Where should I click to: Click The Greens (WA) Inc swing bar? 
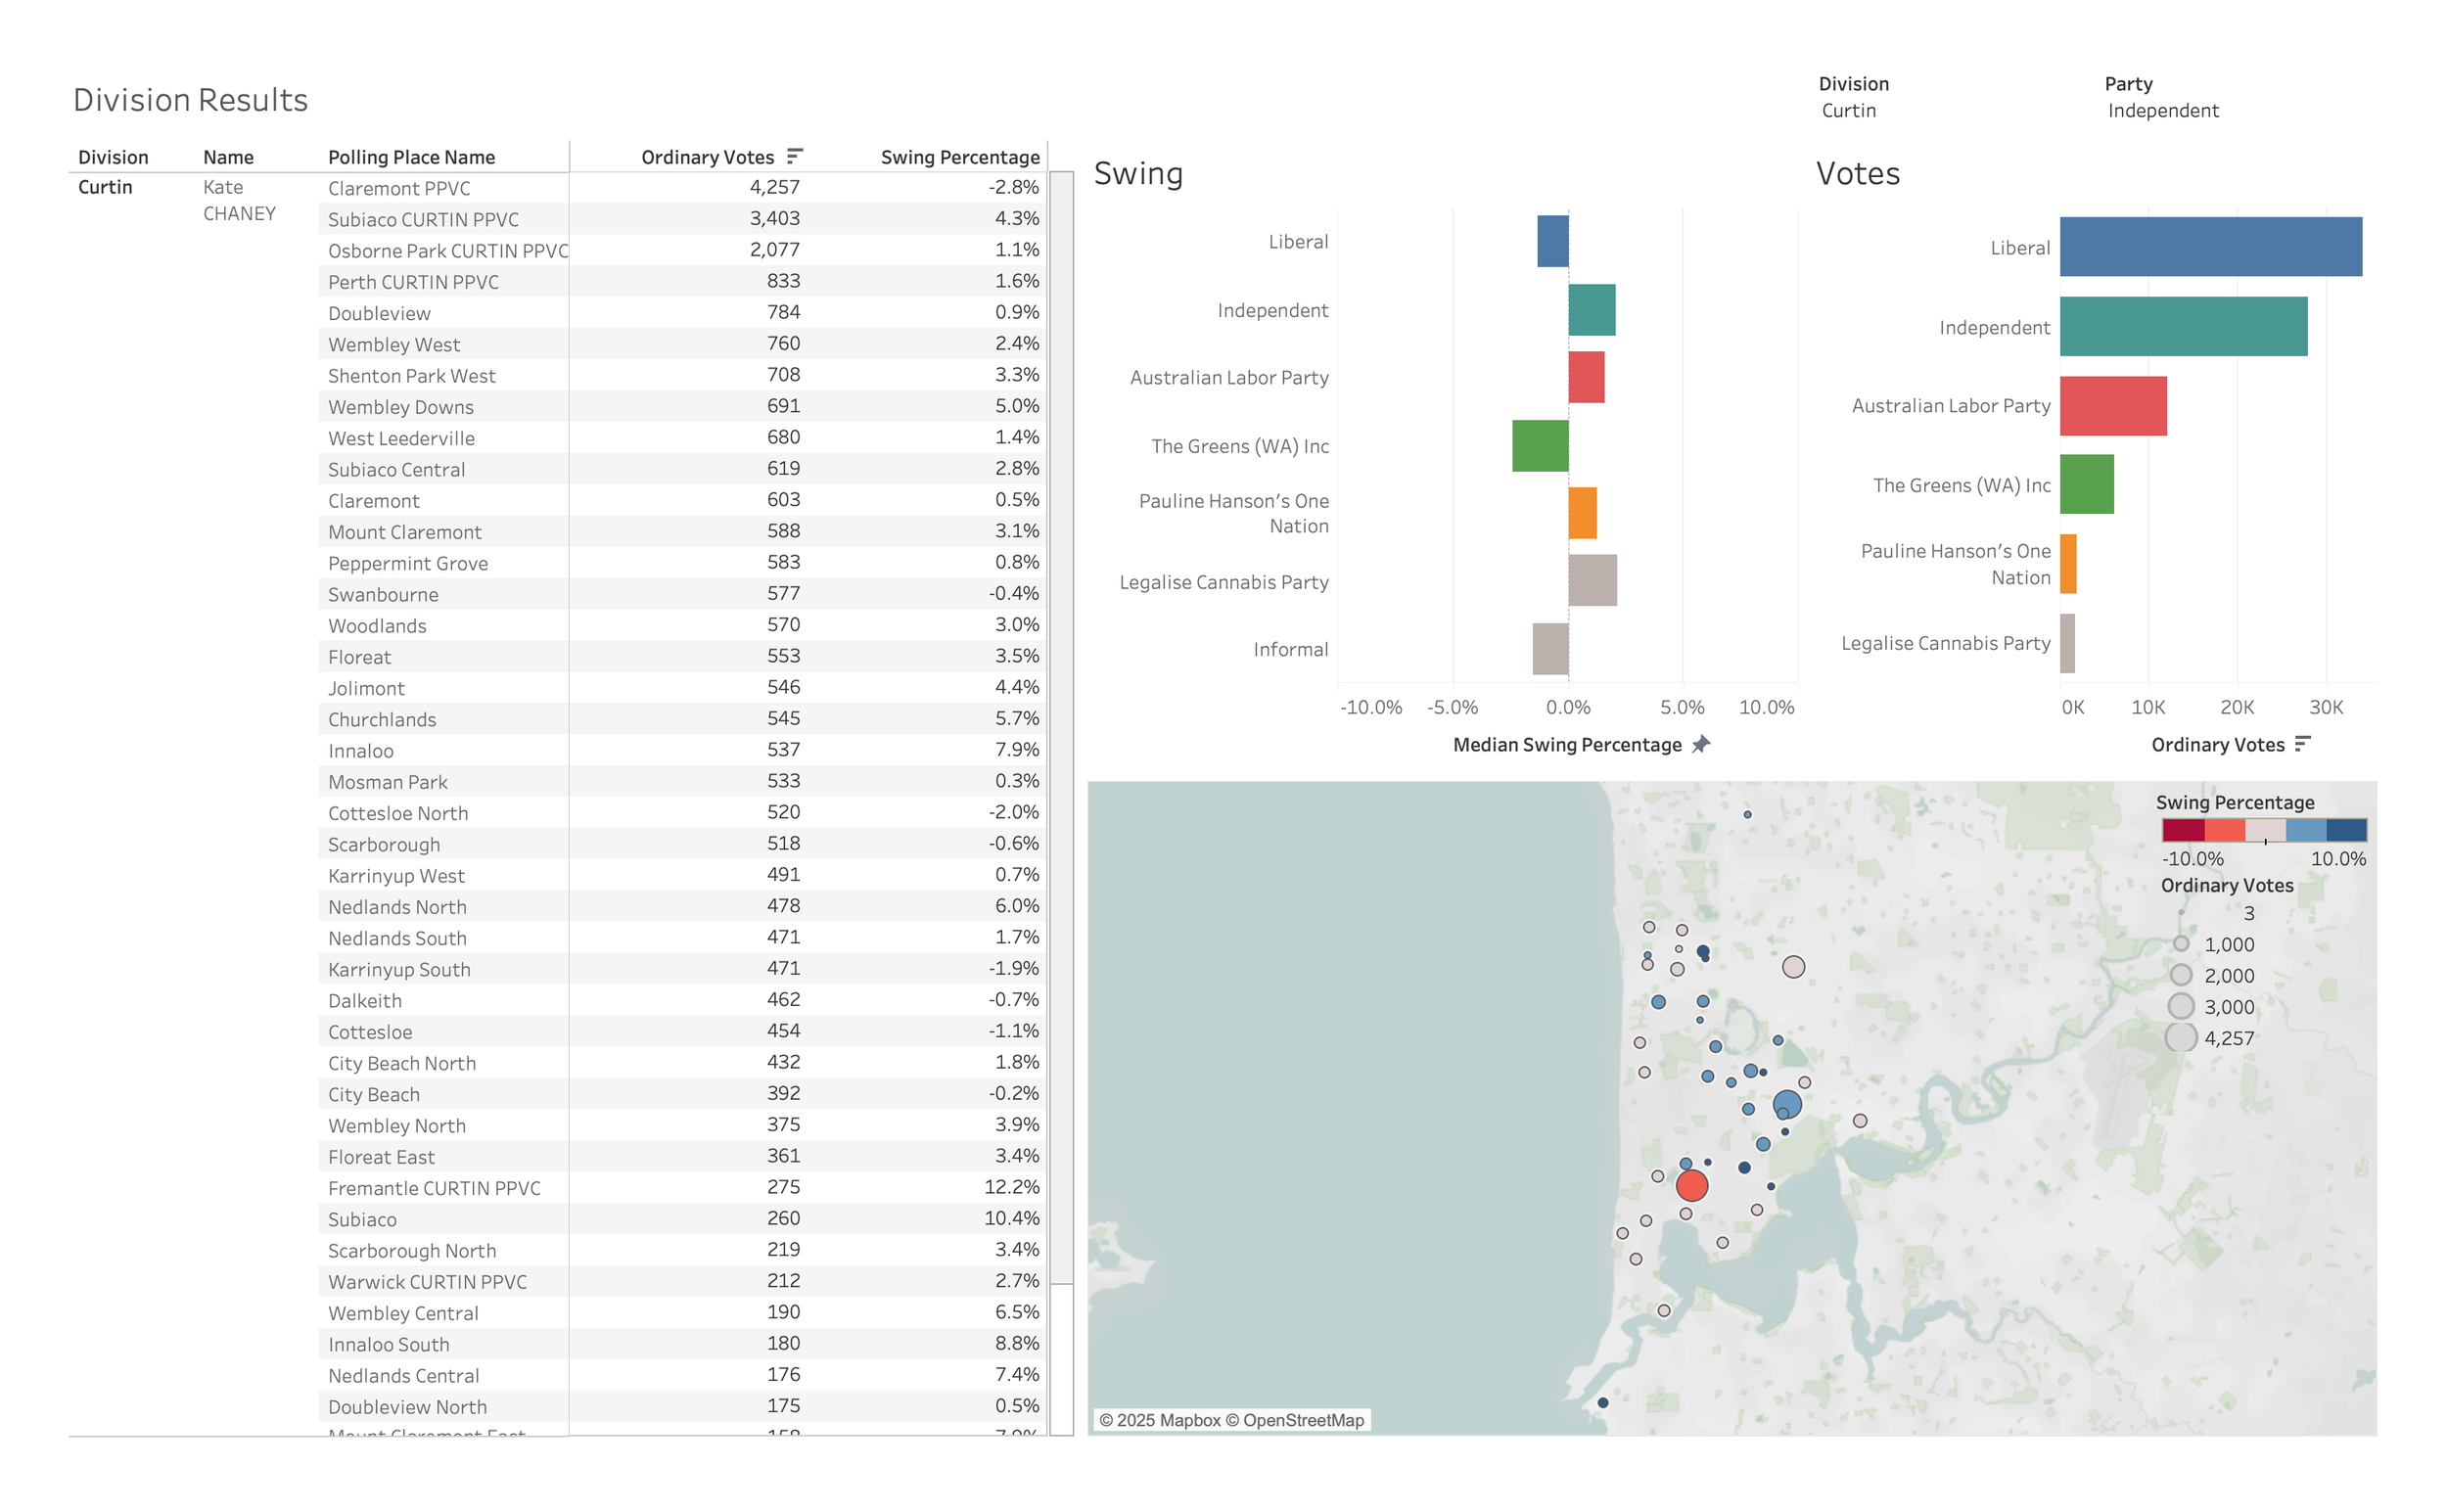tap(1540, 446)
